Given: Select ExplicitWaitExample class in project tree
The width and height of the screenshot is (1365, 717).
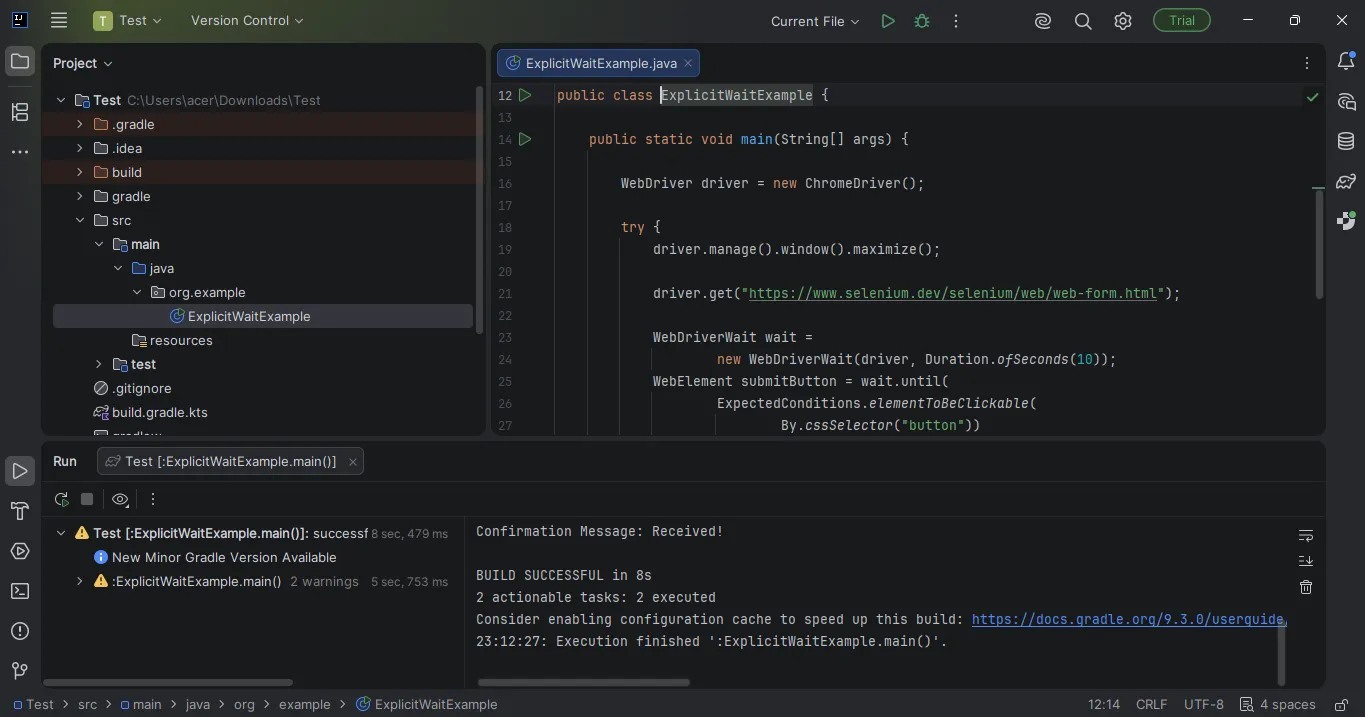Looking at the screenshot, I should tap(263, 316).
